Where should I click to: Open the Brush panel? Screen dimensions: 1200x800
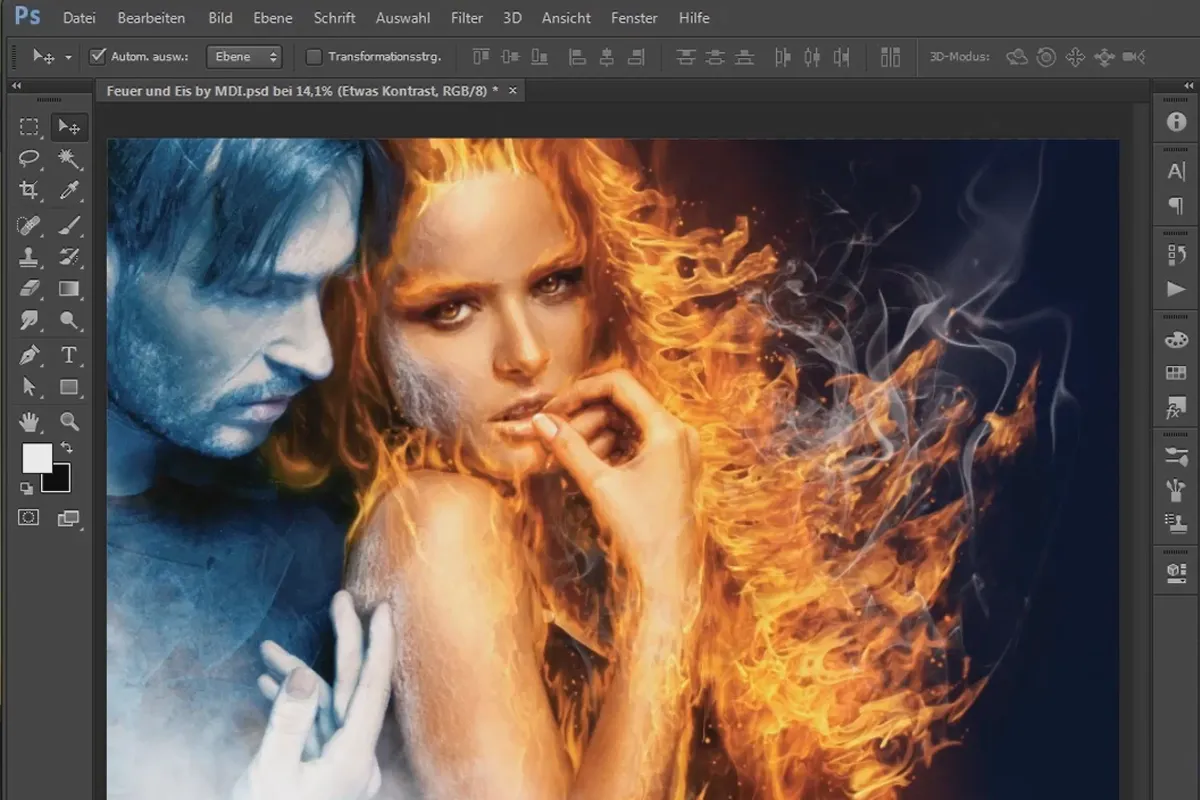pos(1176,489)
